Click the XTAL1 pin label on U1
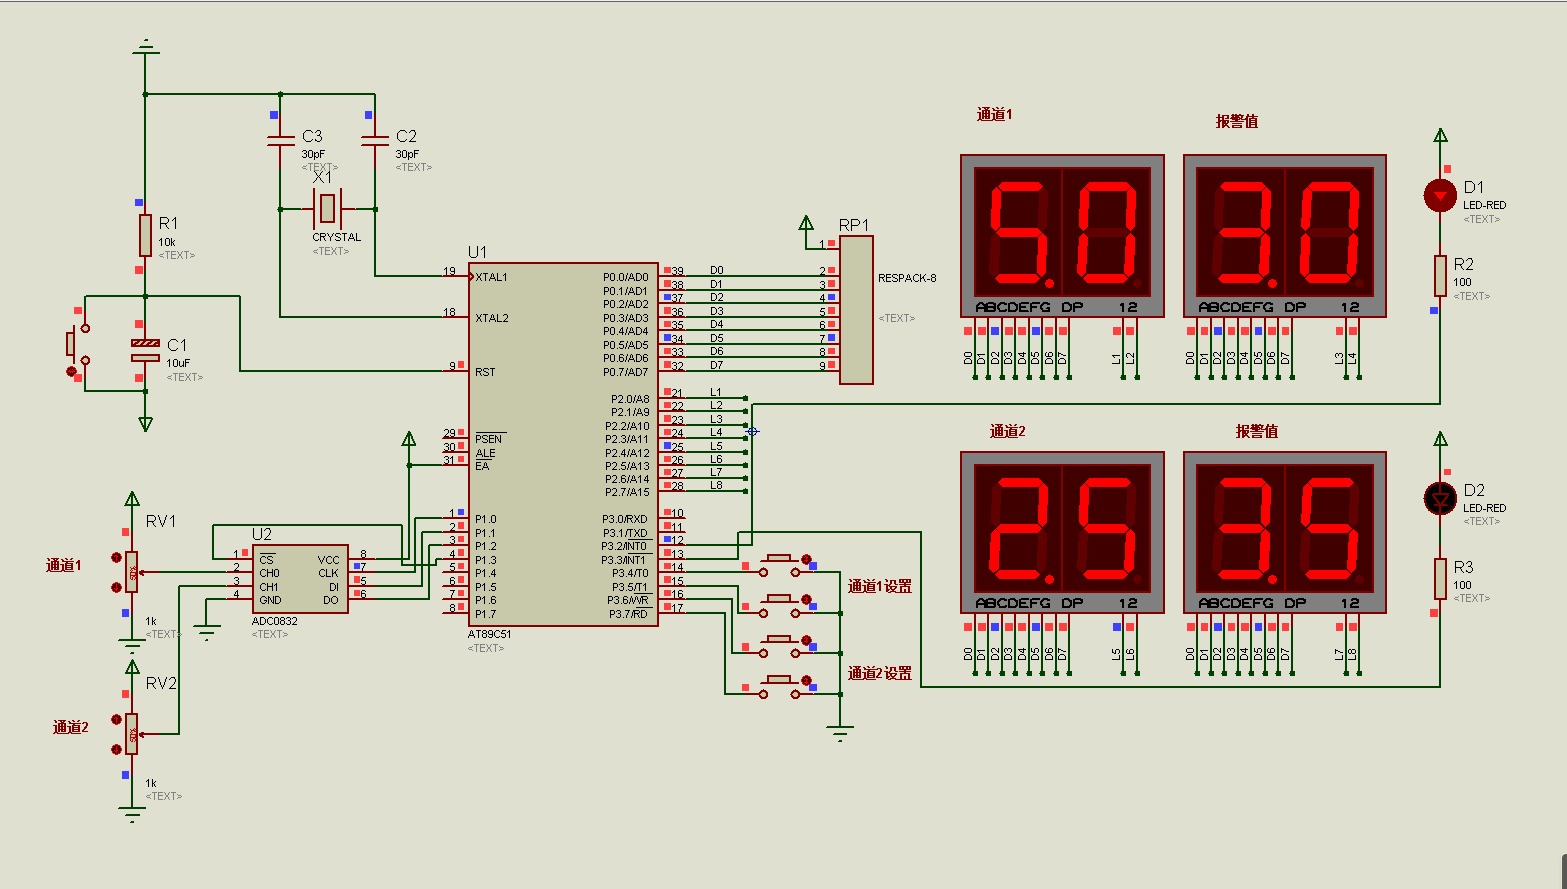 [492, 278]
